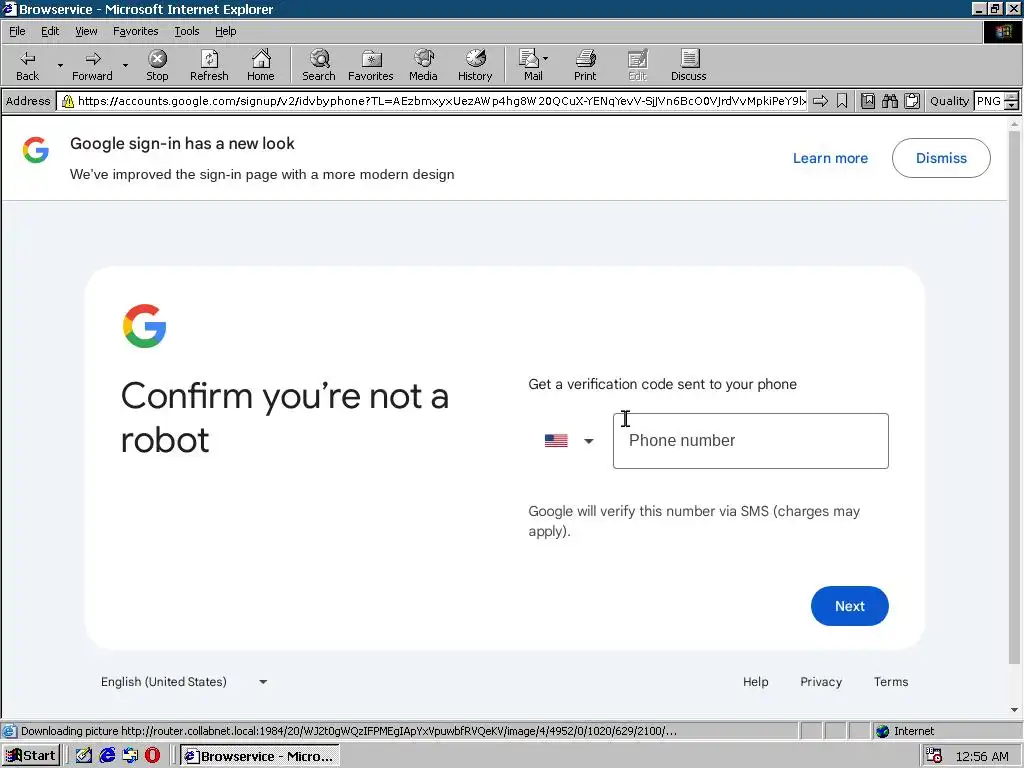
Task: Click the "Confirm you're not a robot" heading
Action: (x=285, y=418)
